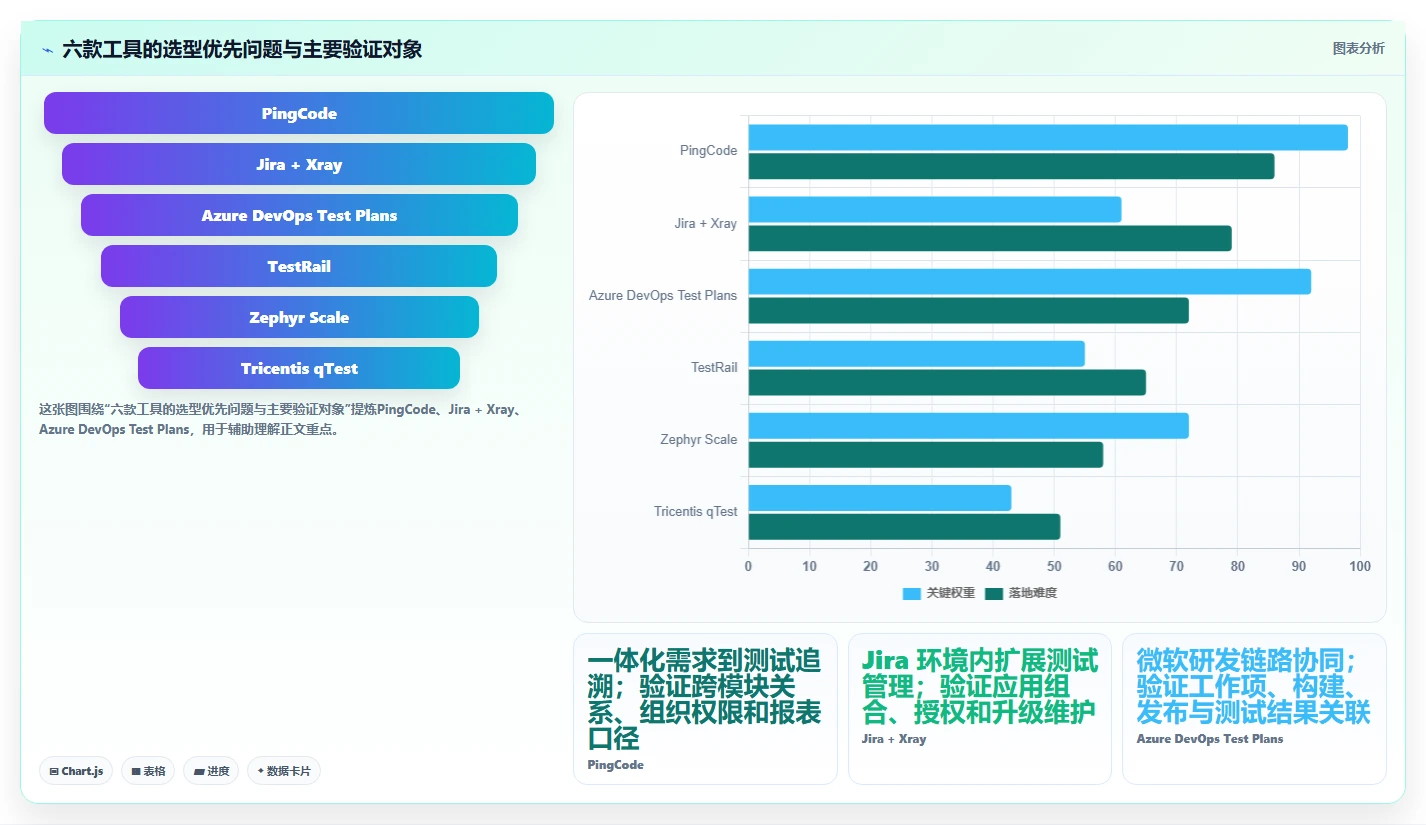Select the TestRail funnel bar
This screenshot has width=1426, height=825.
click(299, 266)
